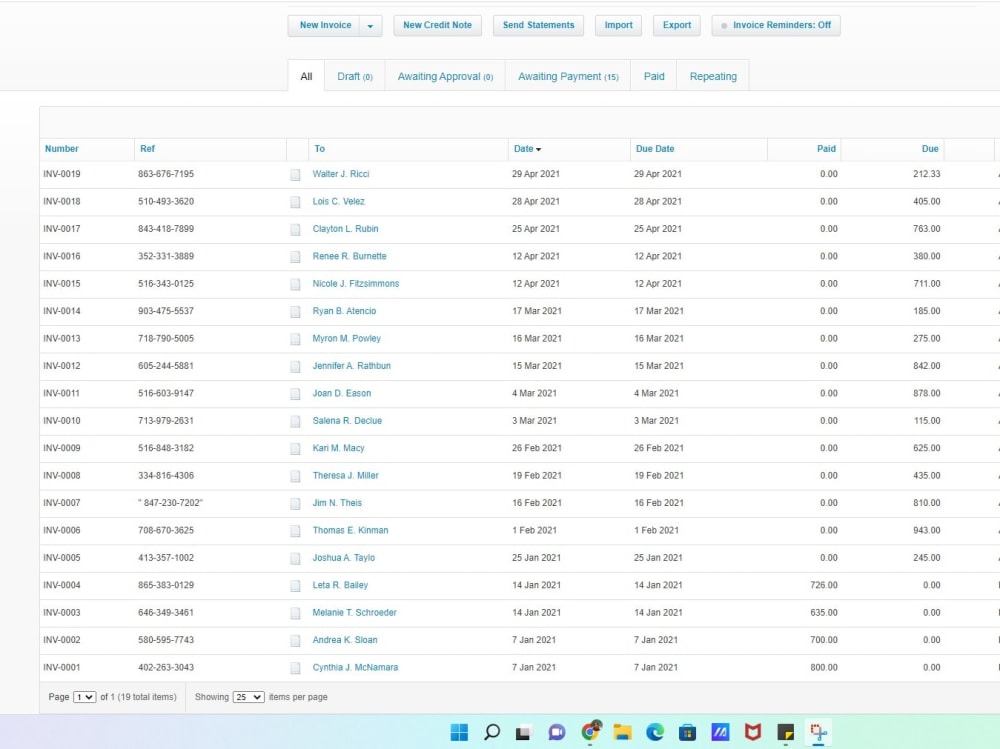Screen dimensions: 1000x749
Task: Open the New Invoice dropdown arrow
Action: [371, 25]
